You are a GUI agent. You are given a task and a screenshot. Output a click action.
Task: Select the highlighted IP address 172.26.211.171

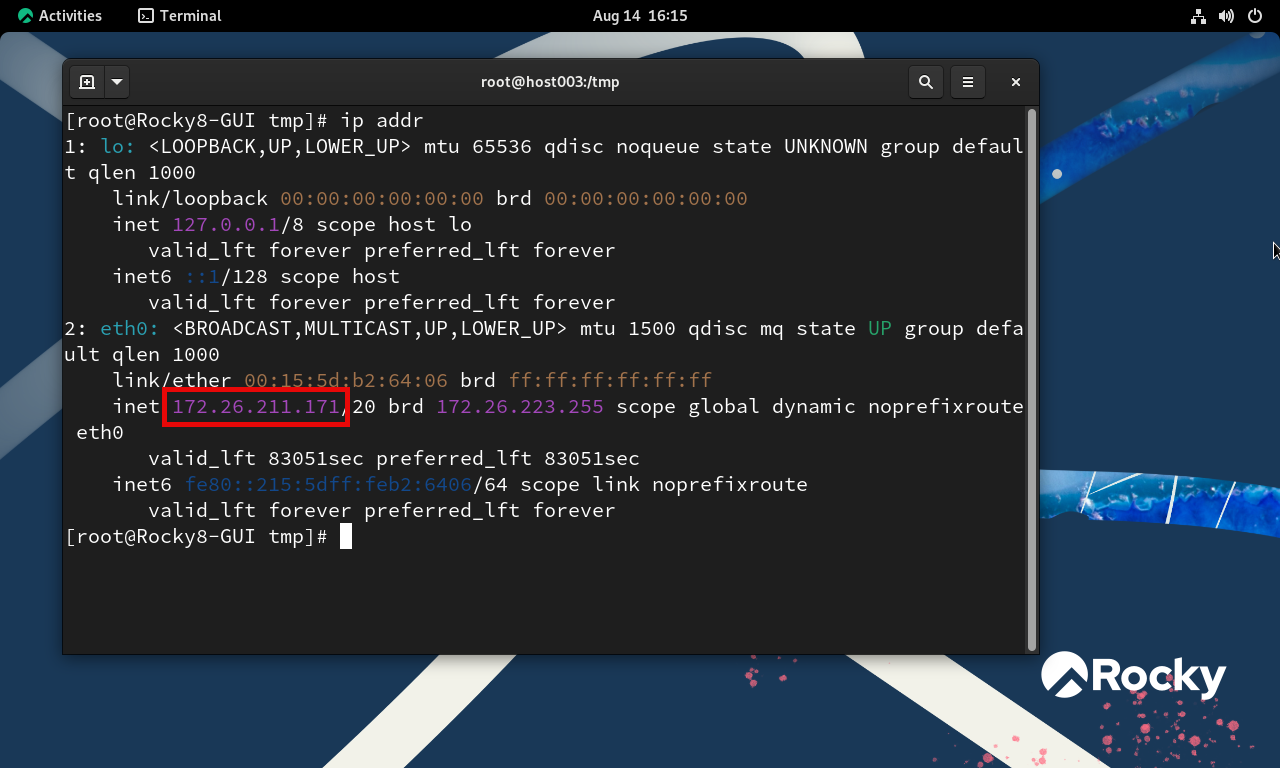254,406
